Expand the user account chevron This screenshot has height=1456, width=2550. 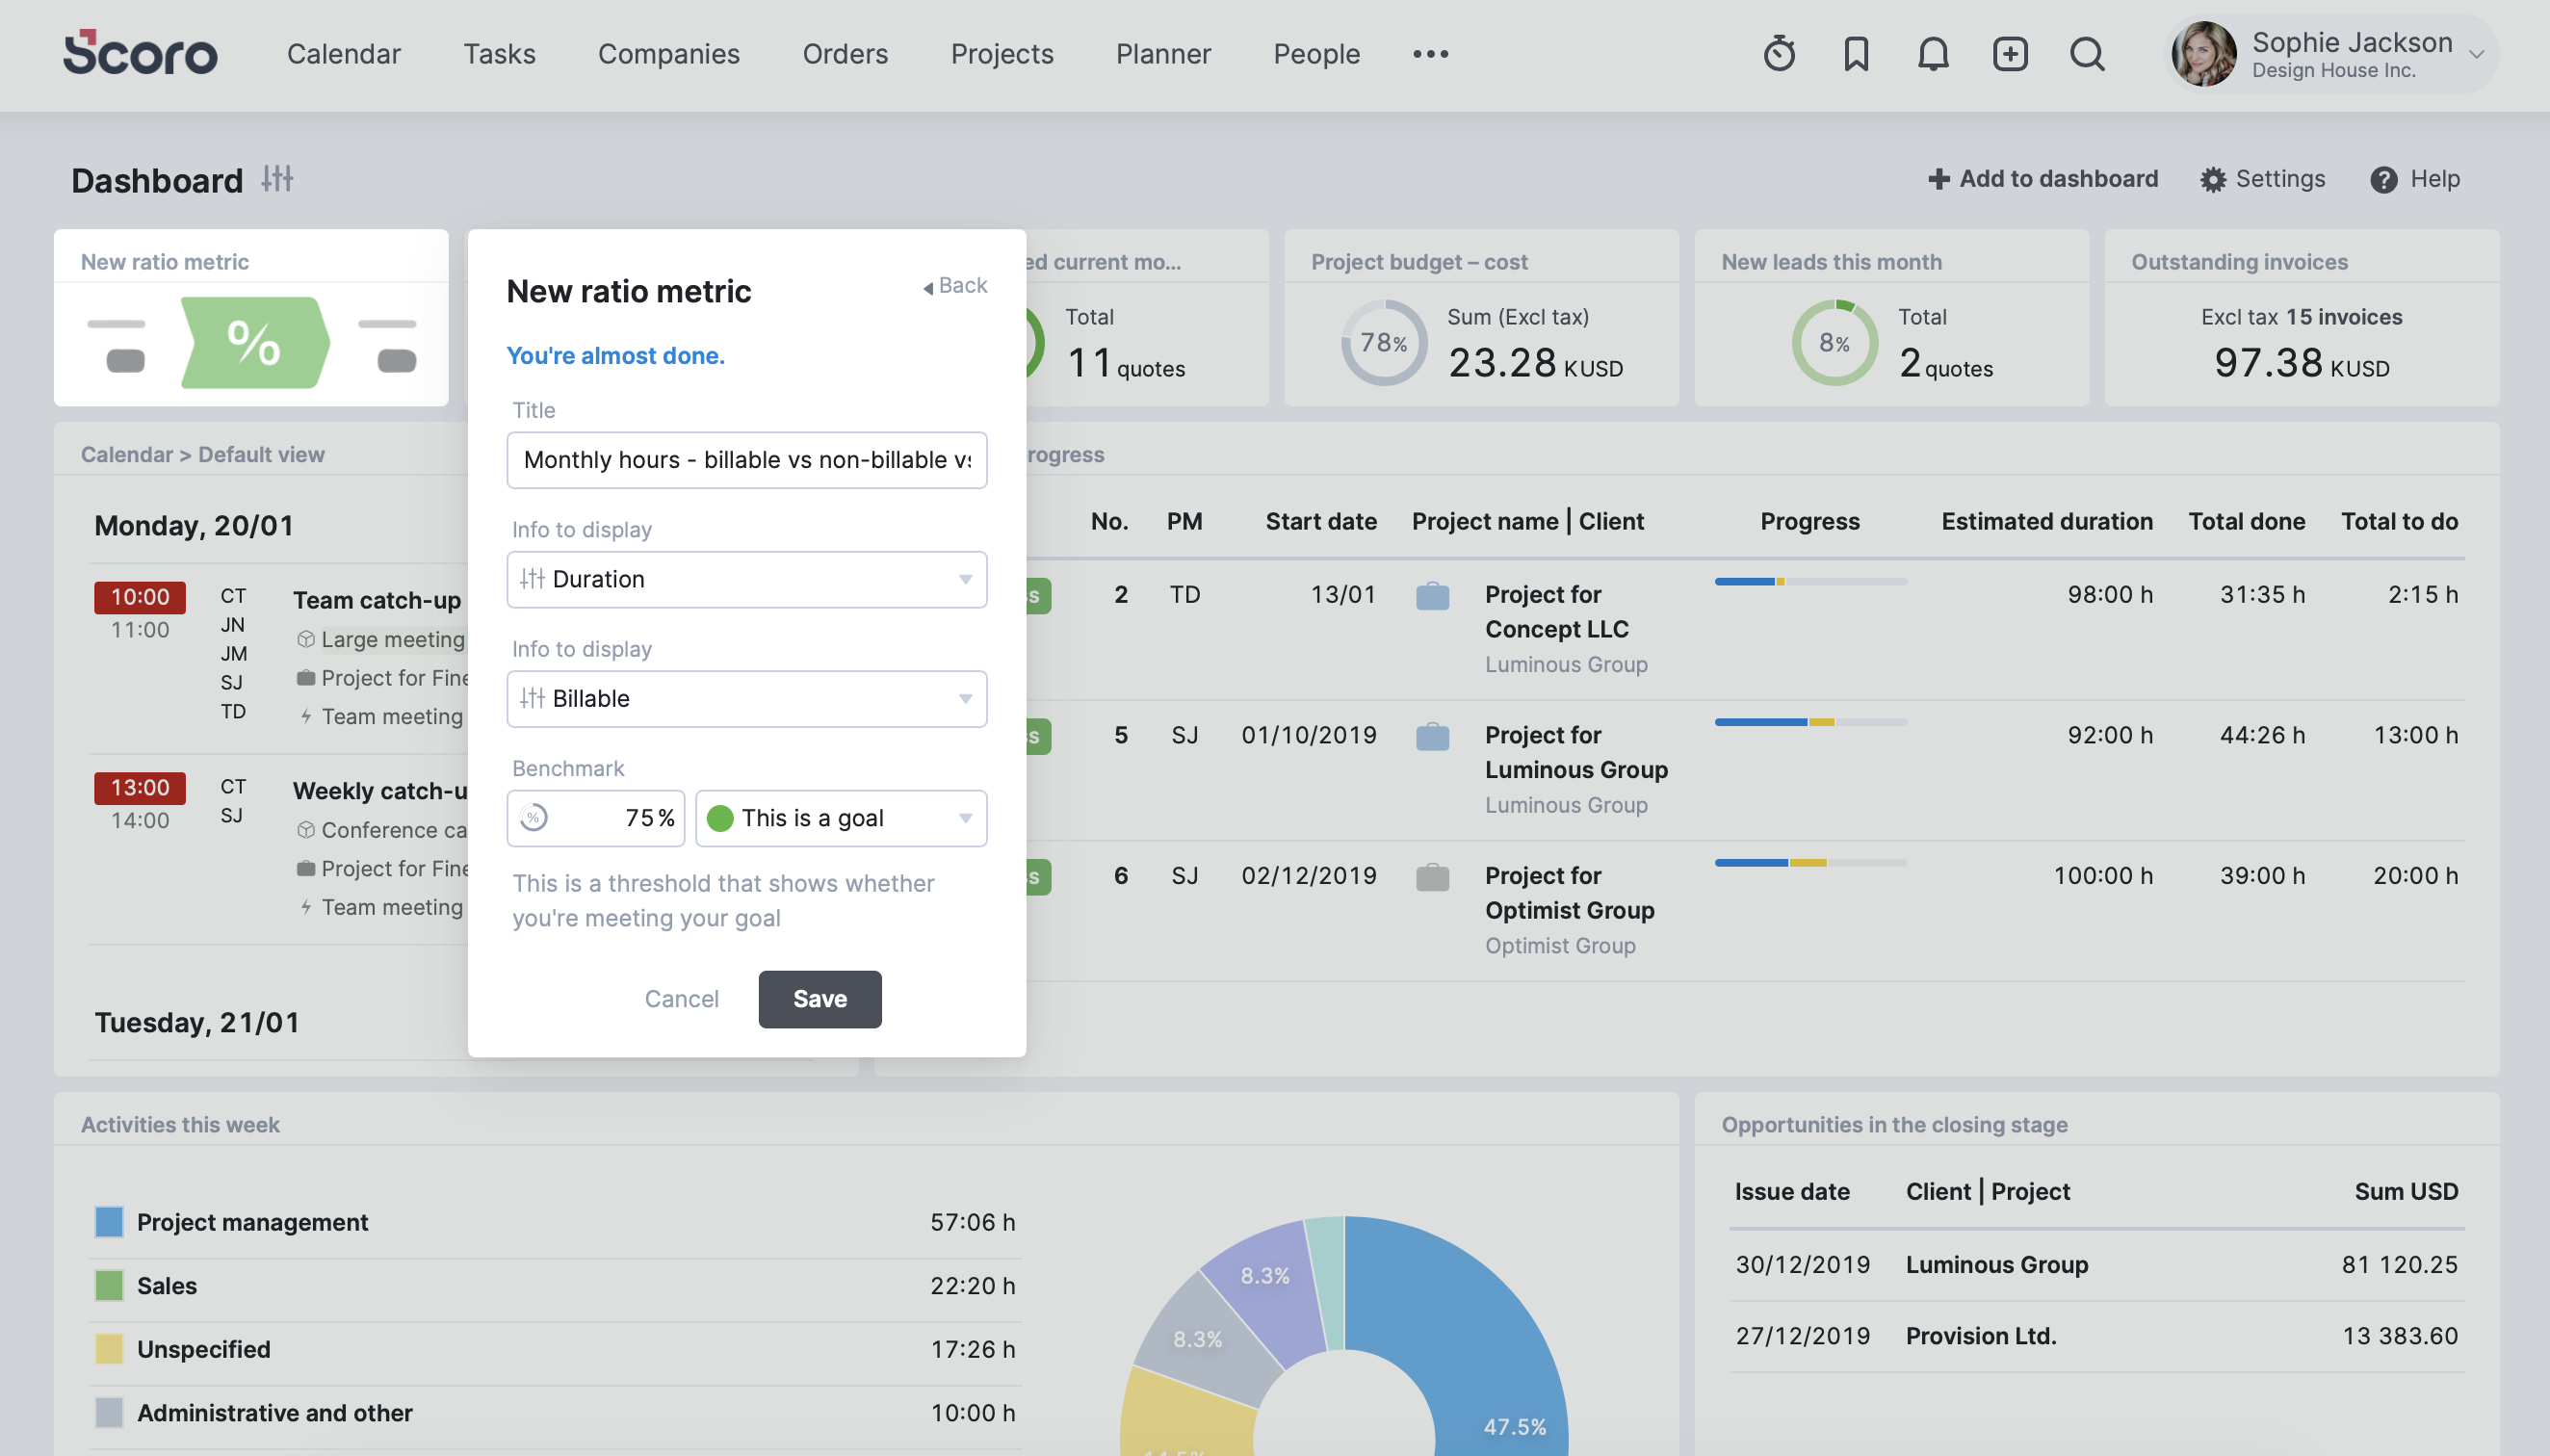point(2476,55)
